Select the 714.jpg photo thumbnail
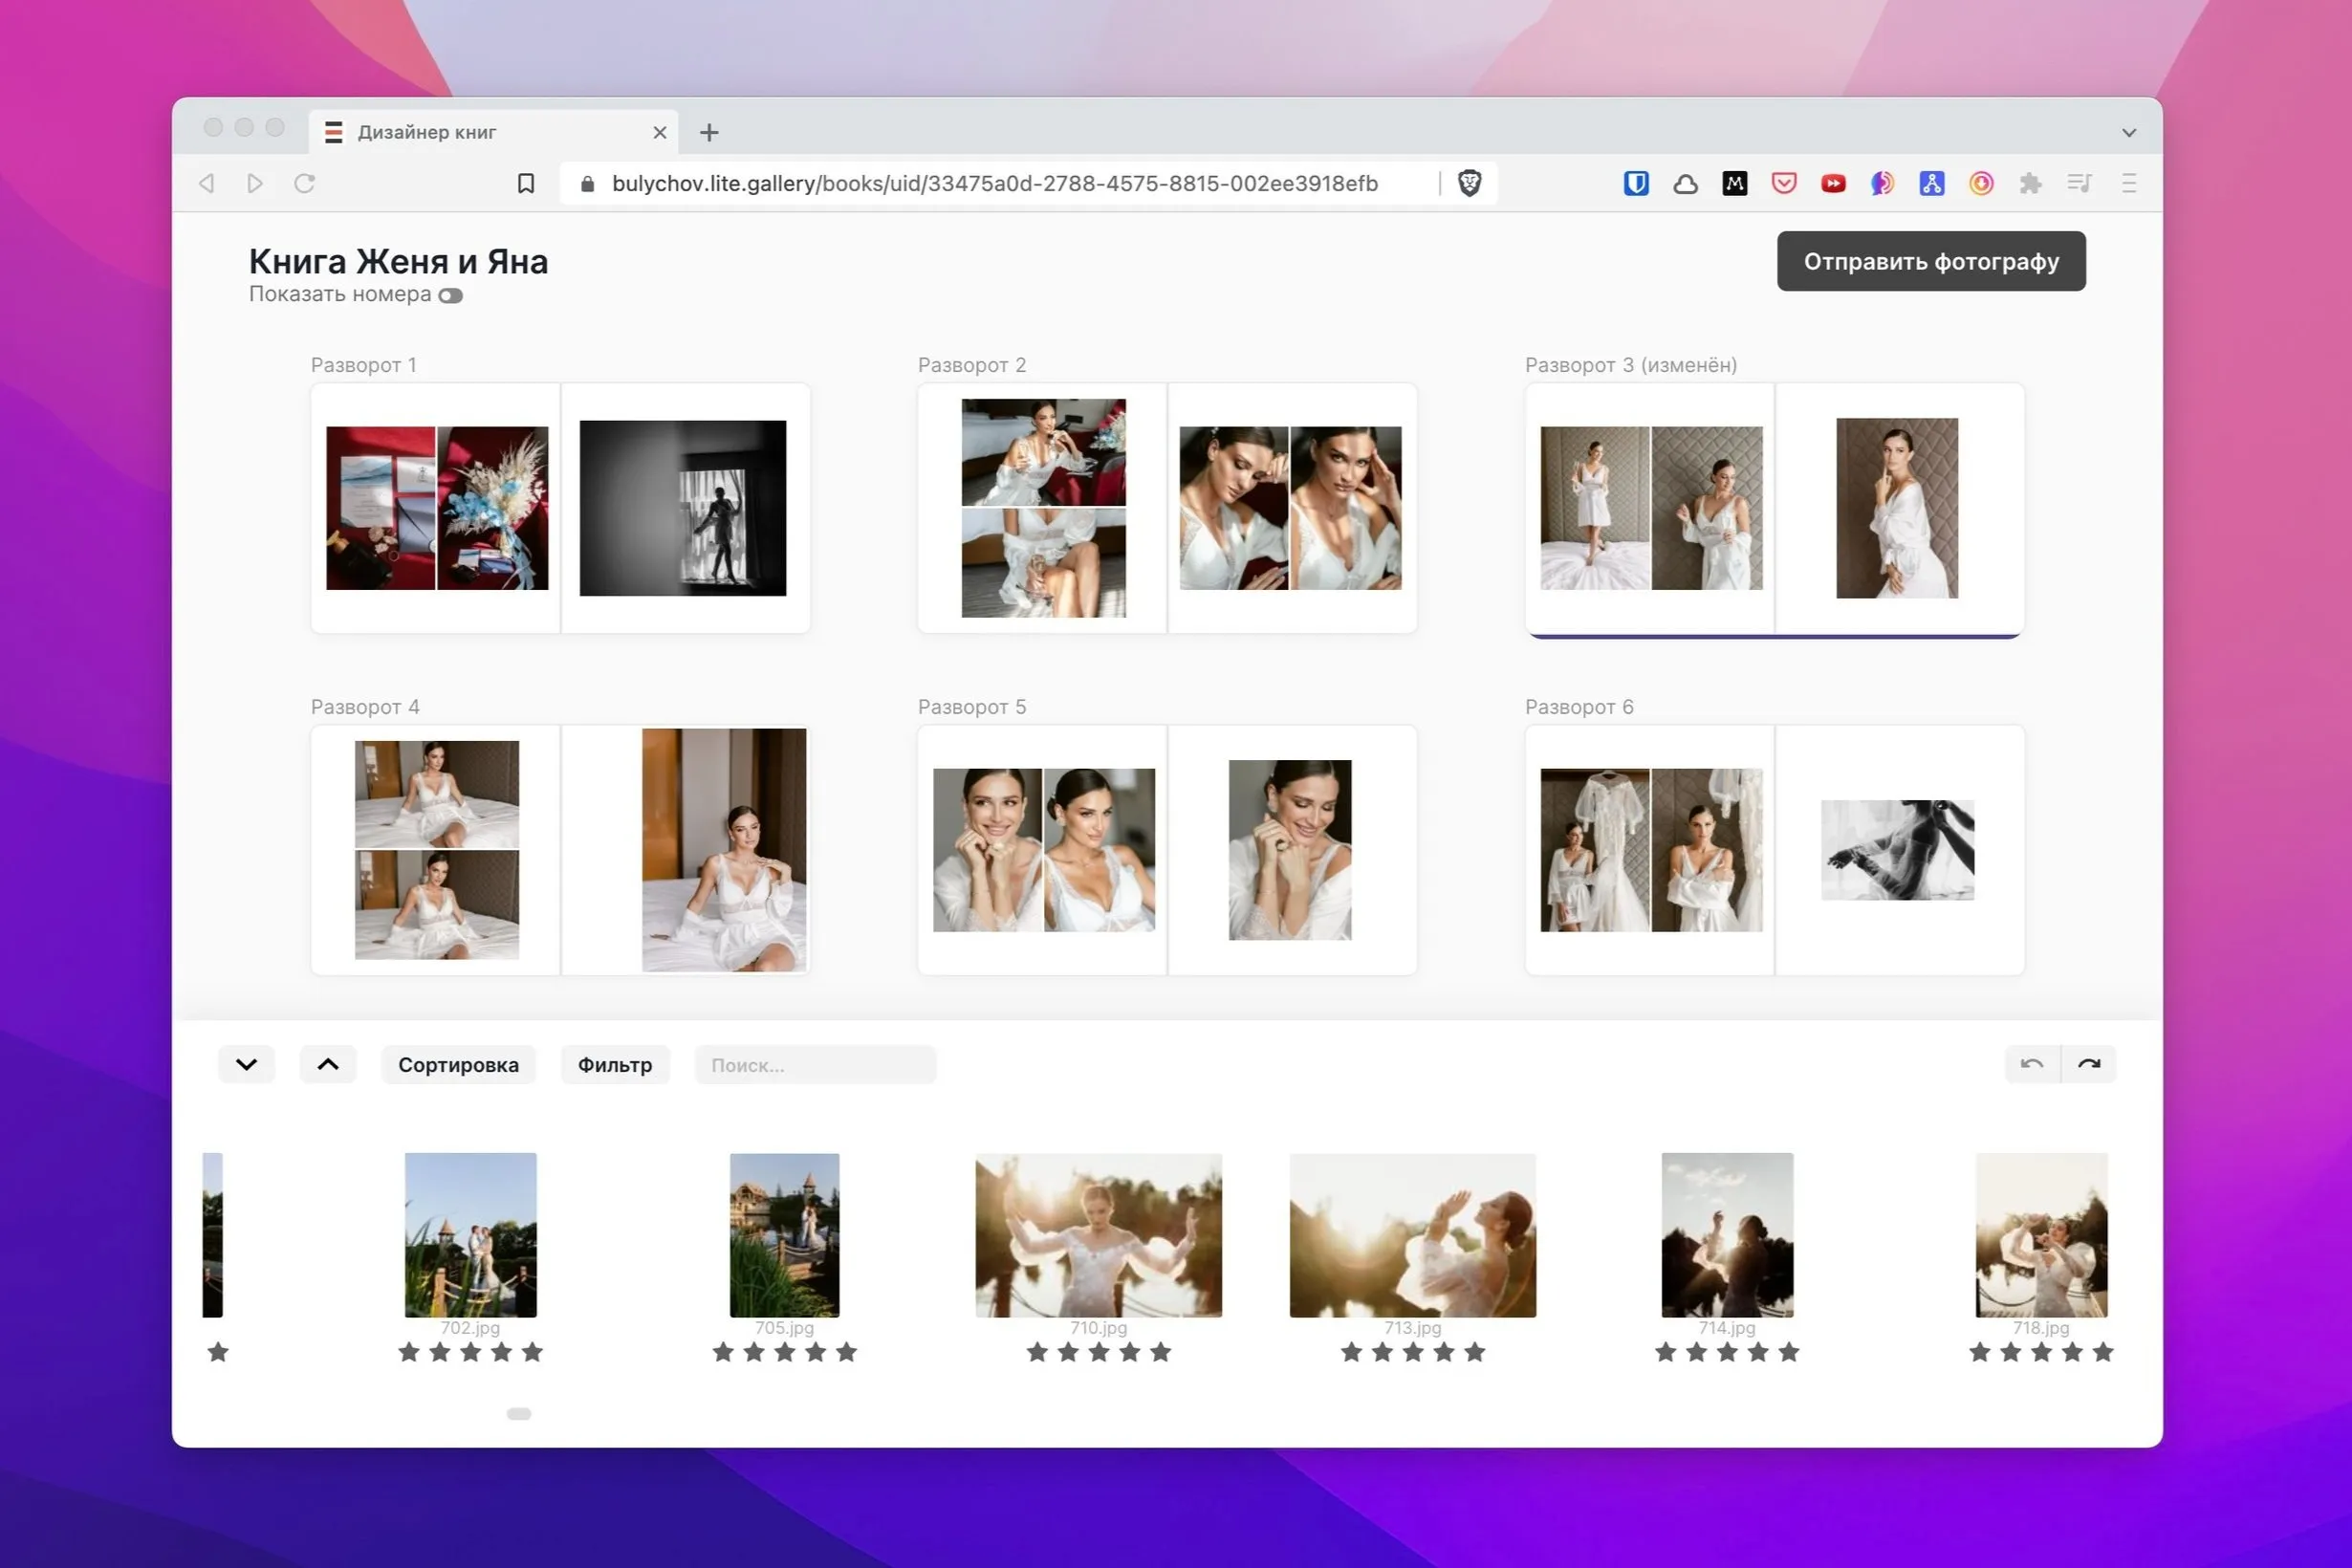Screen dimensions: 2352x1568 coord(1727,1235)
